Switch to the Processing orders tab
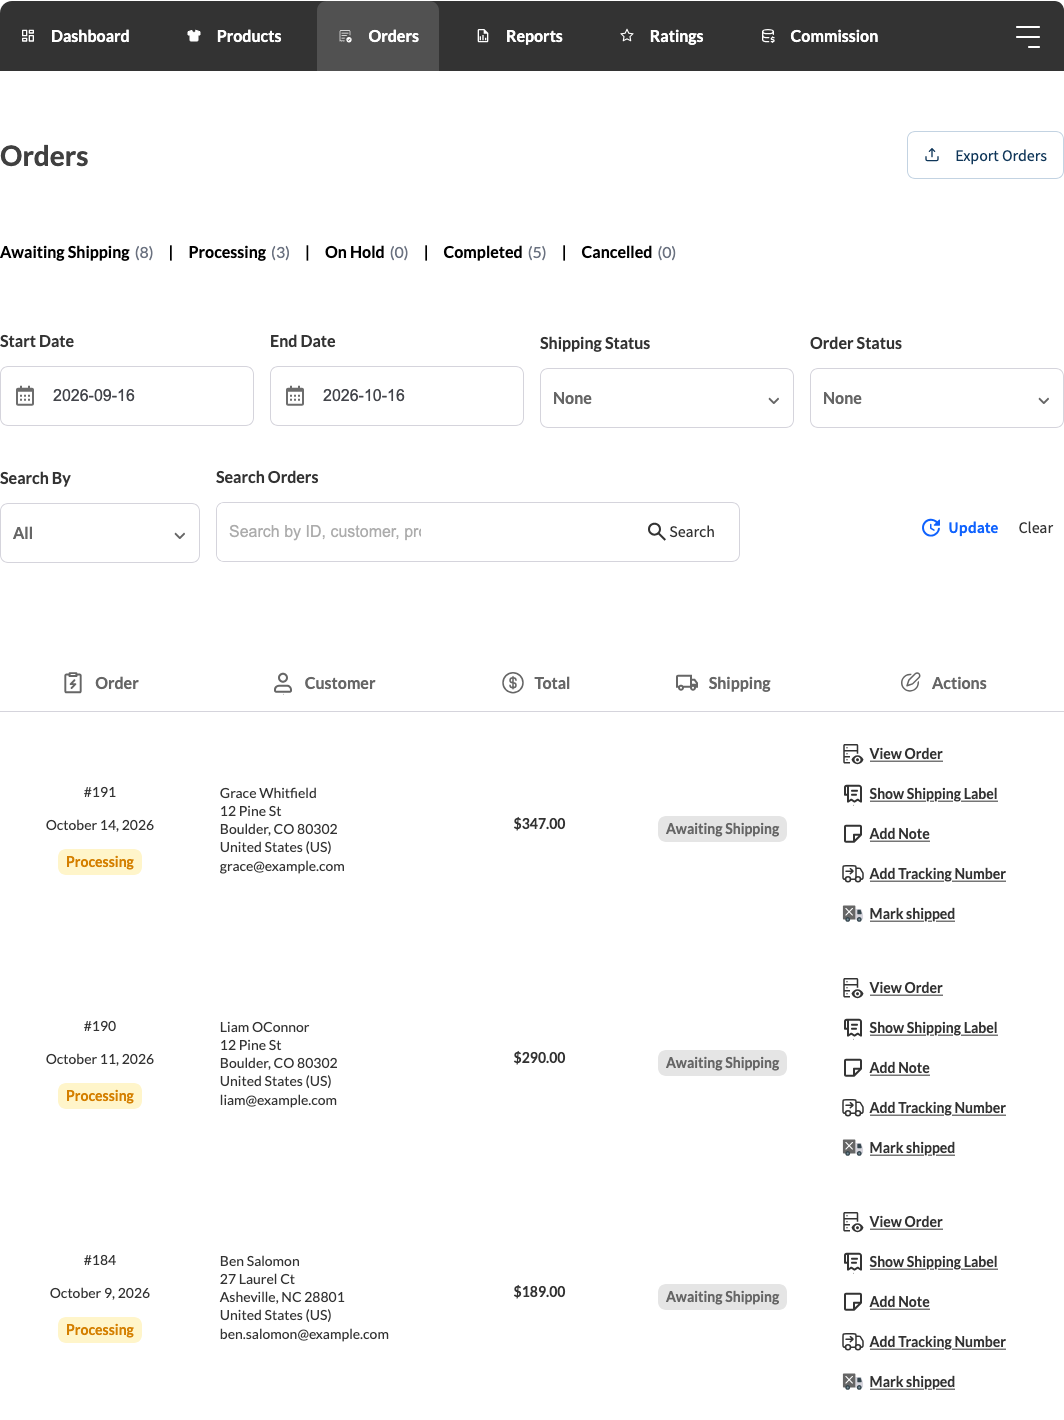 tap(239, 252)
